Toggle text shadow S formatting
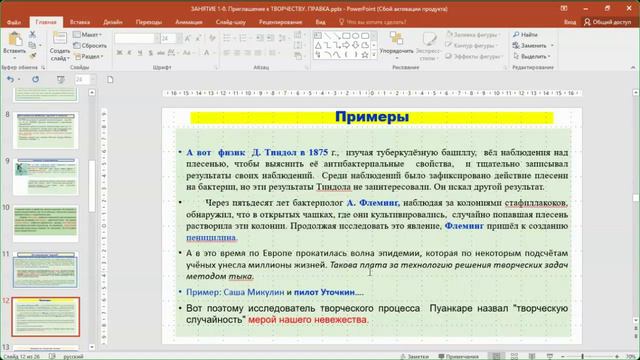The image size is (640, 360). pos(150,53)
